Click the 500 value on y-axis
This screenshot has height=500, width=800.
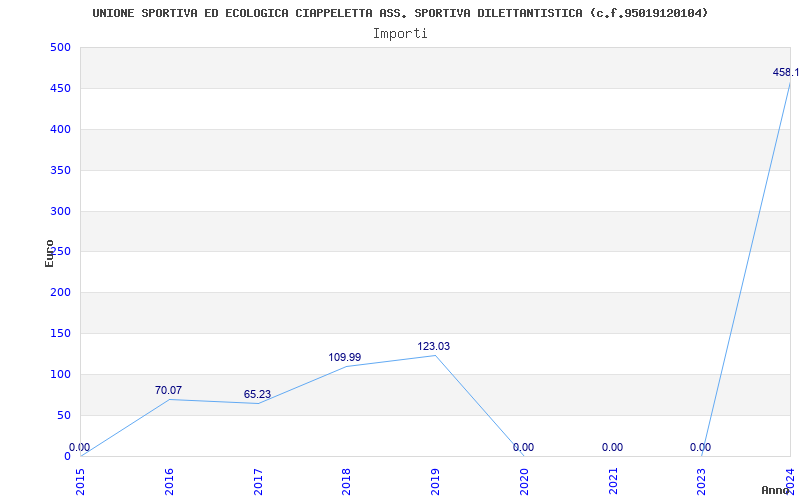pyautogui.click(x=60, y=47)
